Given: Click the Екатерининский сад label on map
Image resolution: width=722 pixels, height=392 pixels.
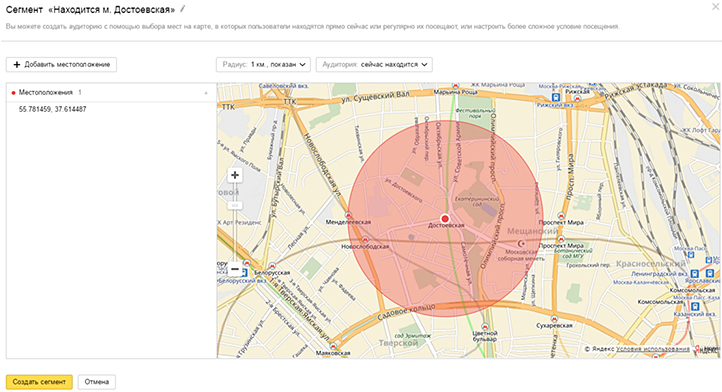Looking at the screenshot, I should (x=477, y=201).
